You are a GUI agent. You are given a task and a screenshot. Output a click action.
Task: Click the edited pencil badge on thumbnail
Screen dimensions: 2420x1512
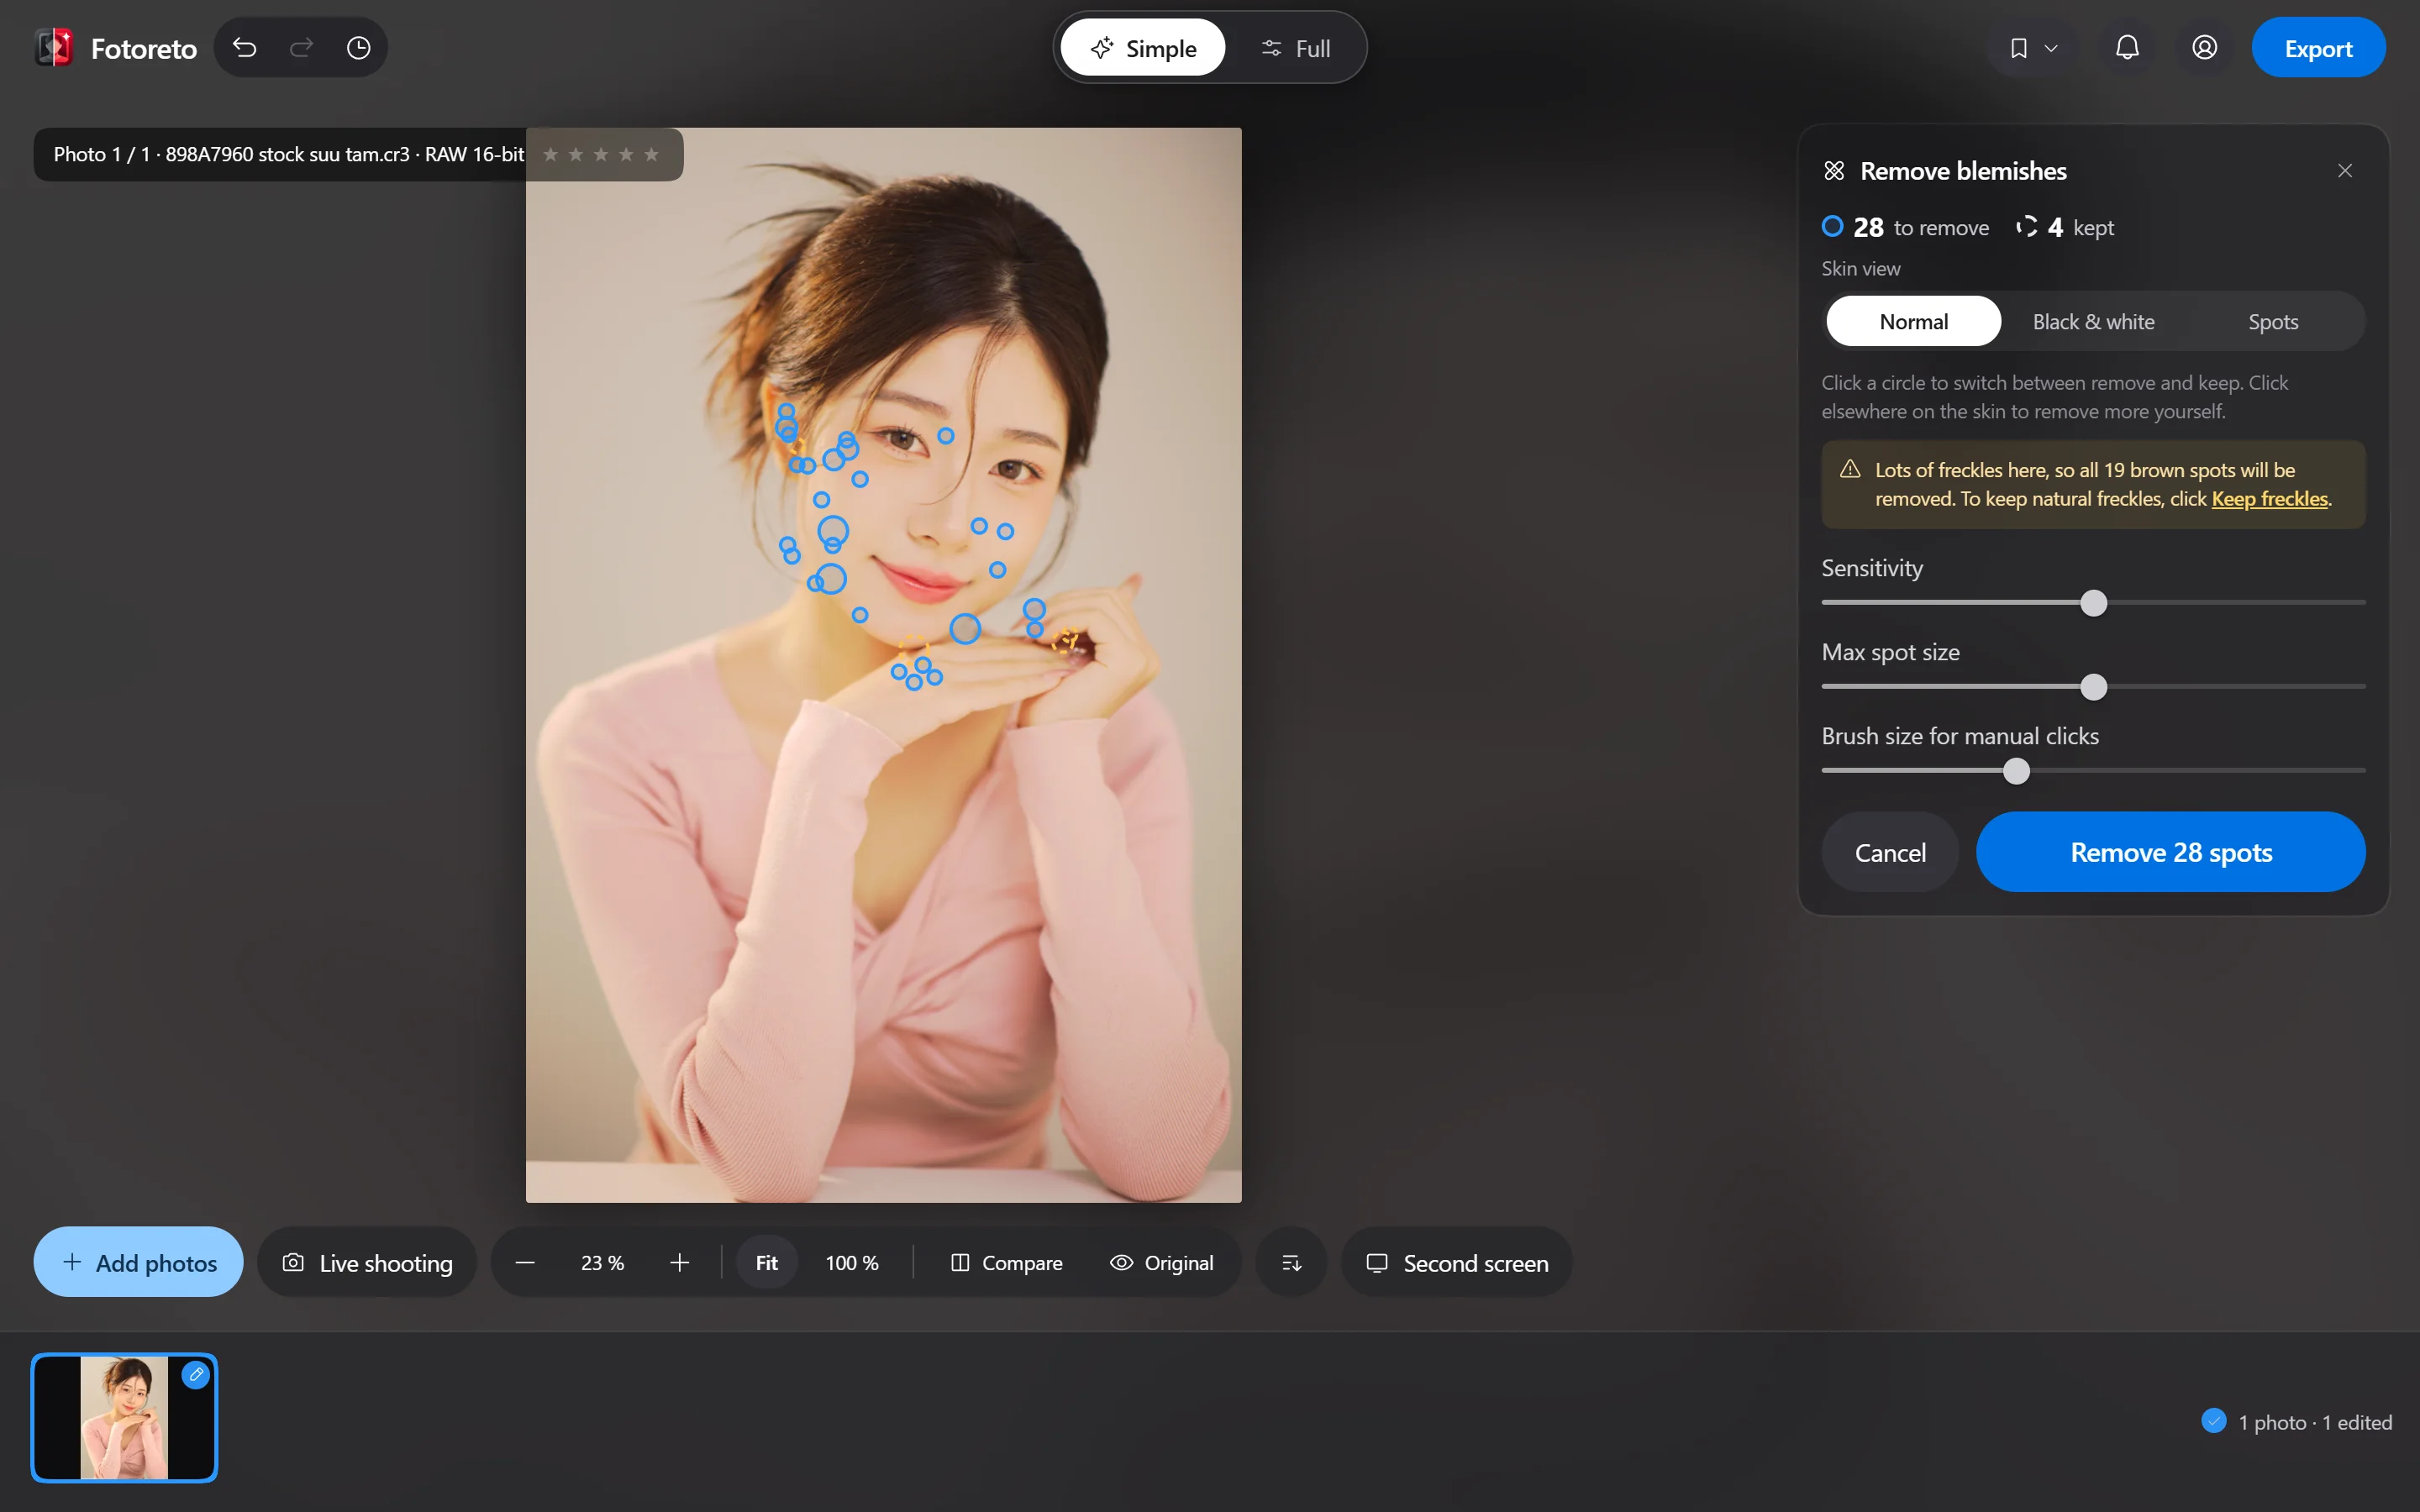(x=196, y=1375)
